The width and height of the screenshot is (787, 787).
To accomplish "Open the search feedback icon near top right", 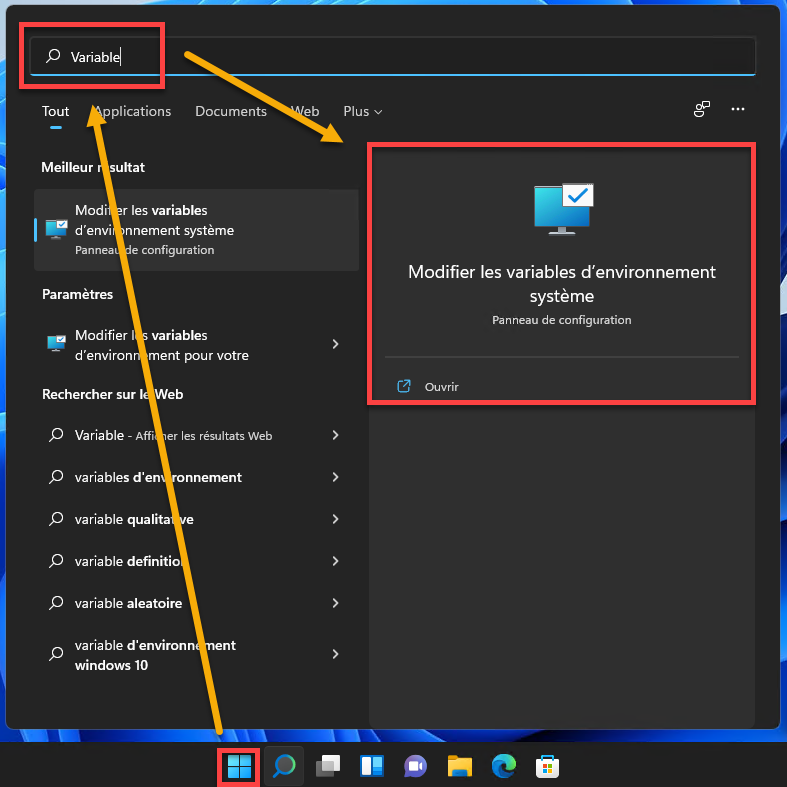I will click(x=702, y=109).
